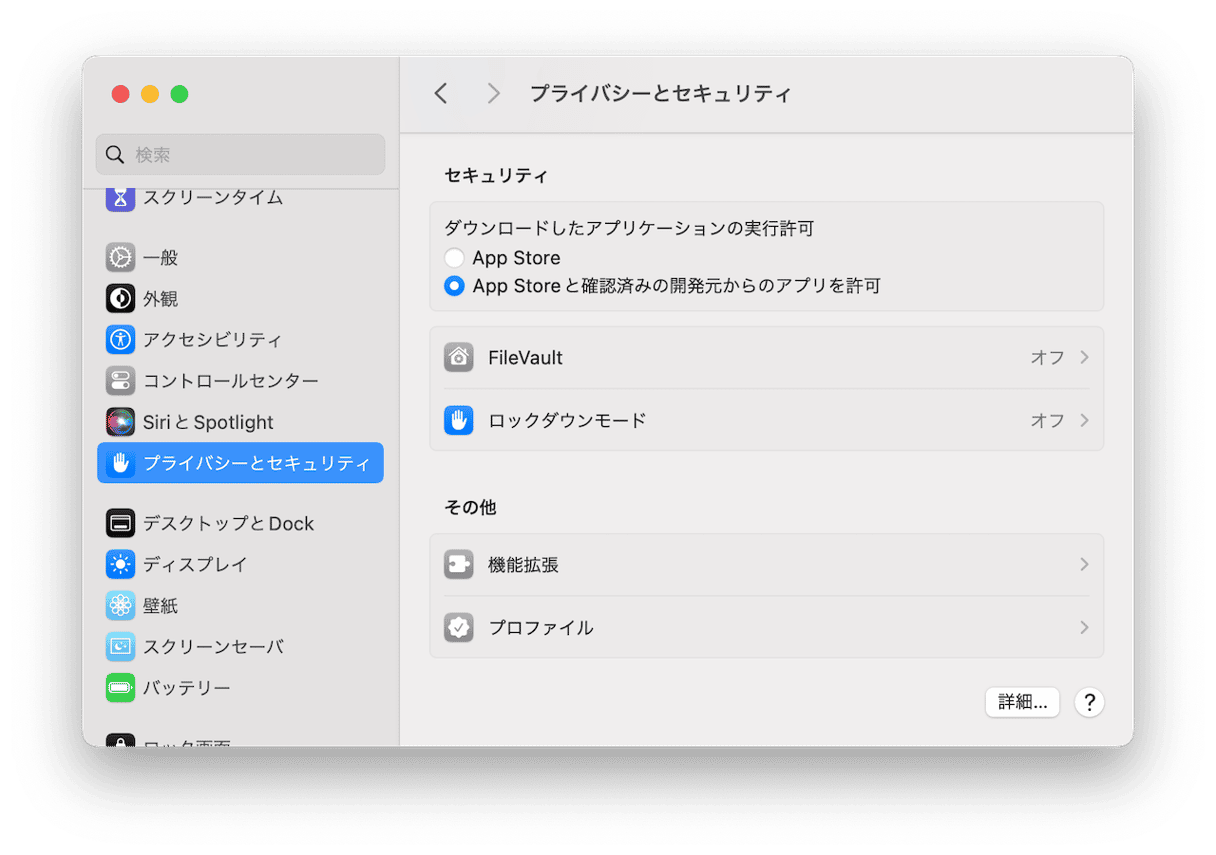Expand ロックダウンモード row chevron

(1084, 421)
